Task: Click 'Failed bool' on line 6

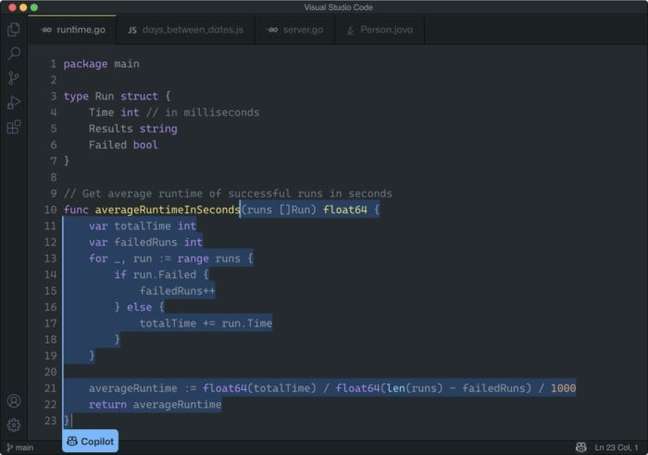Action: [x=124, y=145]
